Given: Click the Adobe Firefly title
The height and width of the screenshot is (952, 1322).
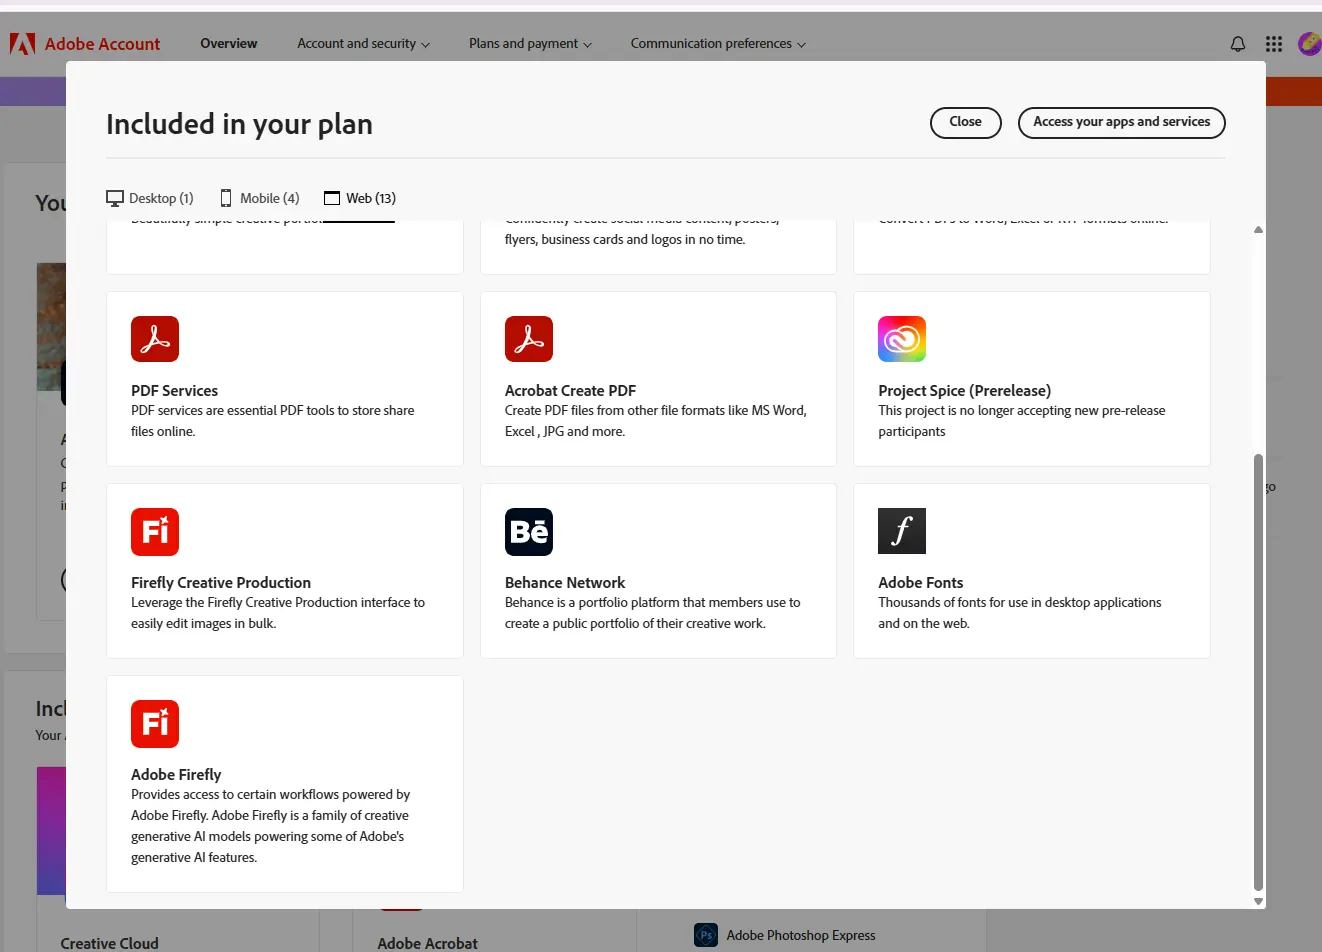Looking at the screenshot, I should click(x=176, y=775).
